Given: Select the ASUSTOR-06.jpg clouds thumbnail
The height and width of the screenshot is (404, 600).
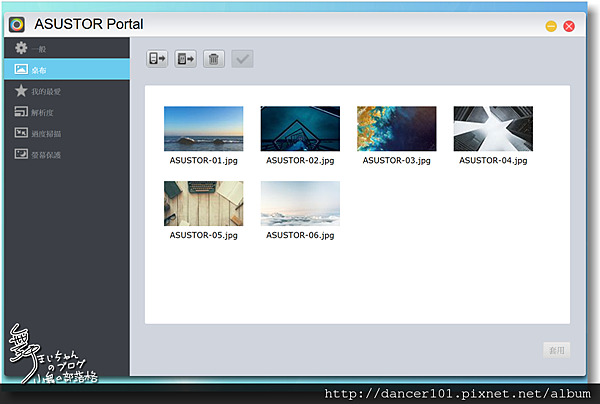Looking at the screenshot, I should (x=300, y=203).
